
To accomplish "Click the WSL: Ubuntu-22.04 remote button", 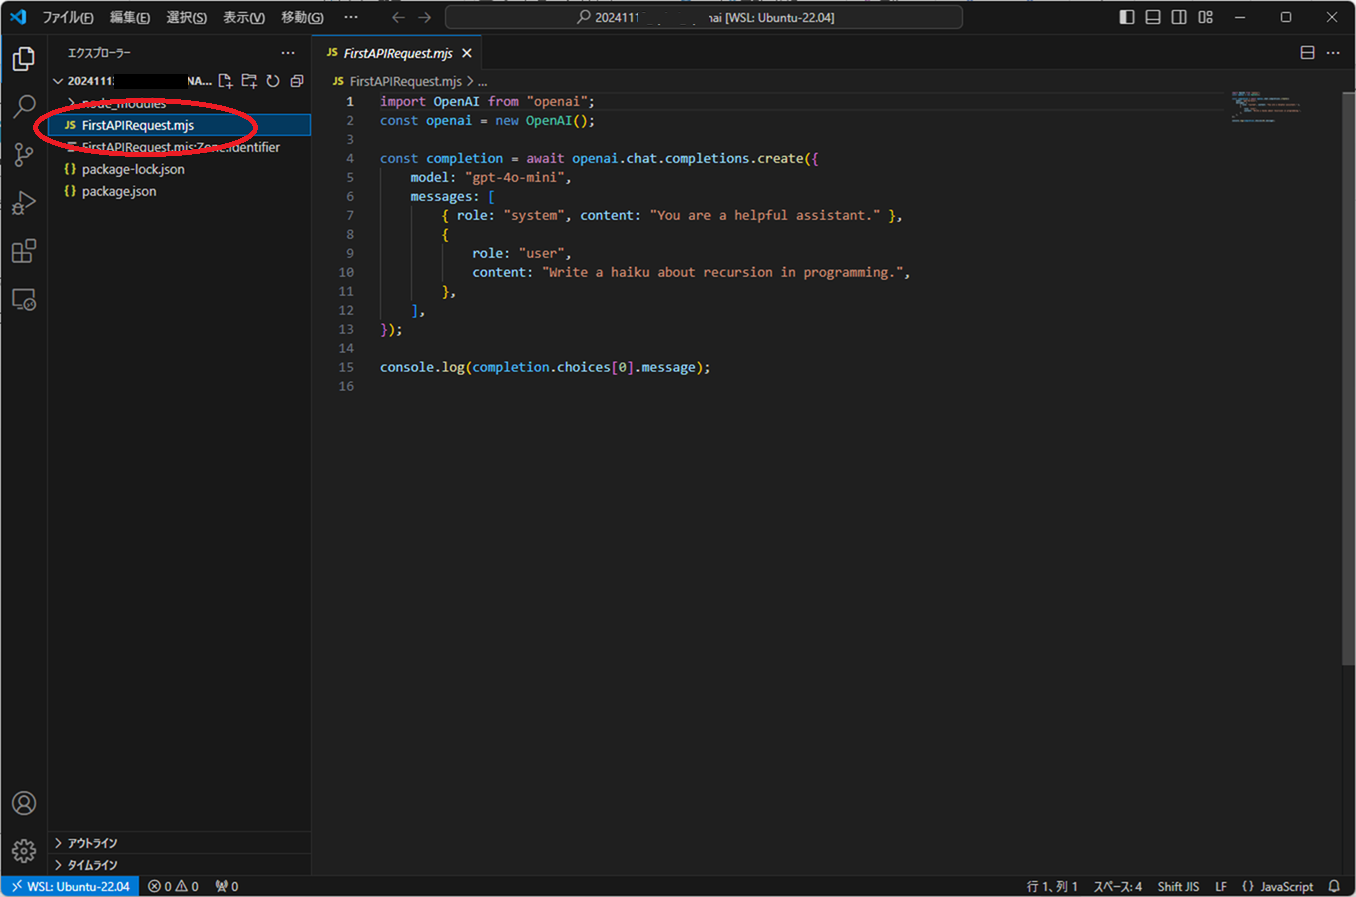I will [70, 886].
